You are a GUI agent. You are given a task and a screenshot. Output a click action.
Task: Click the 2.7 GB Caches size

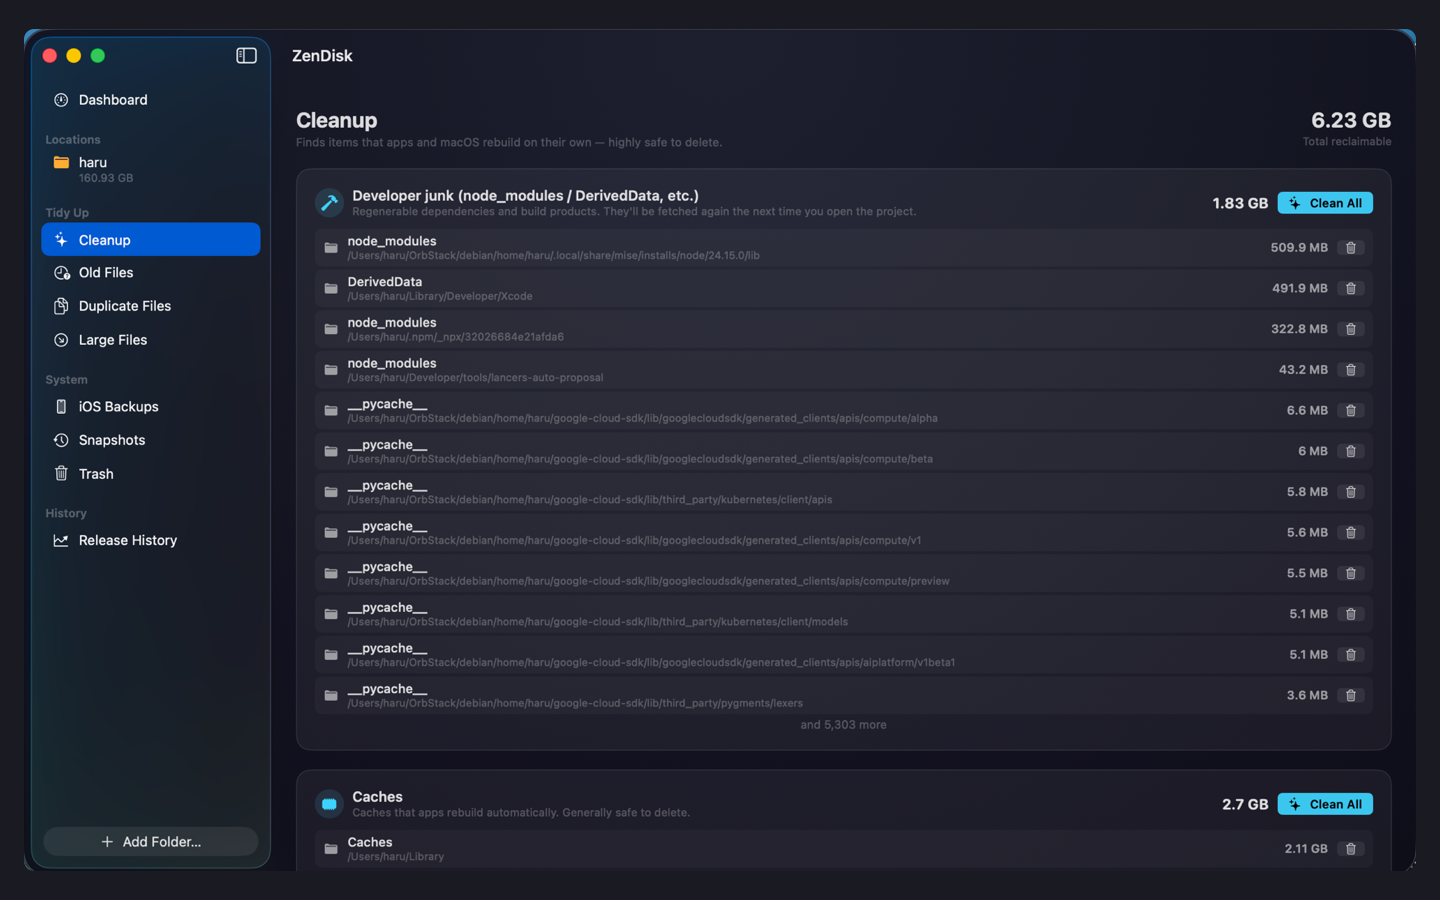click(x=1245, y=804)
